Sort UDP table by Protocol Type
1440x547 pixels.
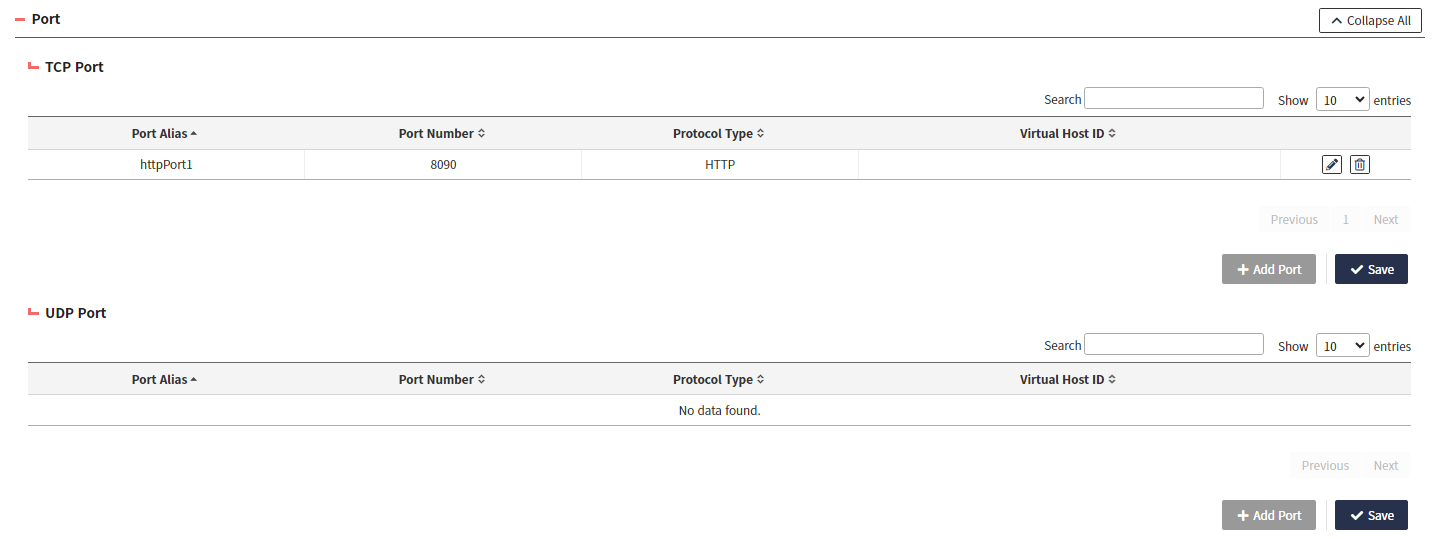tap(718, 380)
